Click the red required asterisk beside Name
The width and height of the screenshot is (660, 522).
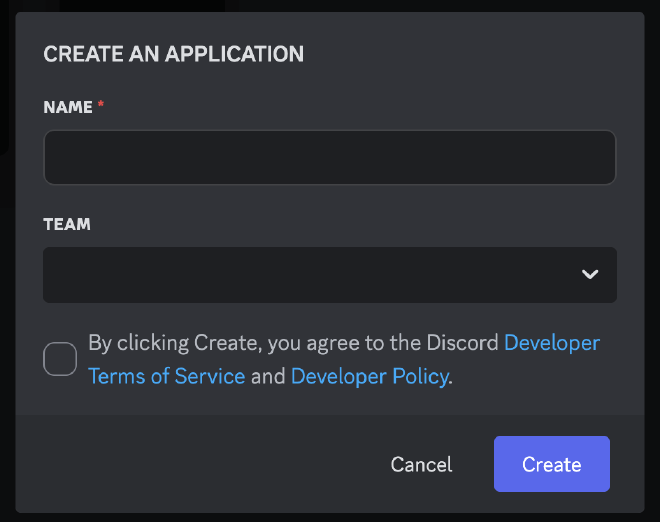coord(101,106)
